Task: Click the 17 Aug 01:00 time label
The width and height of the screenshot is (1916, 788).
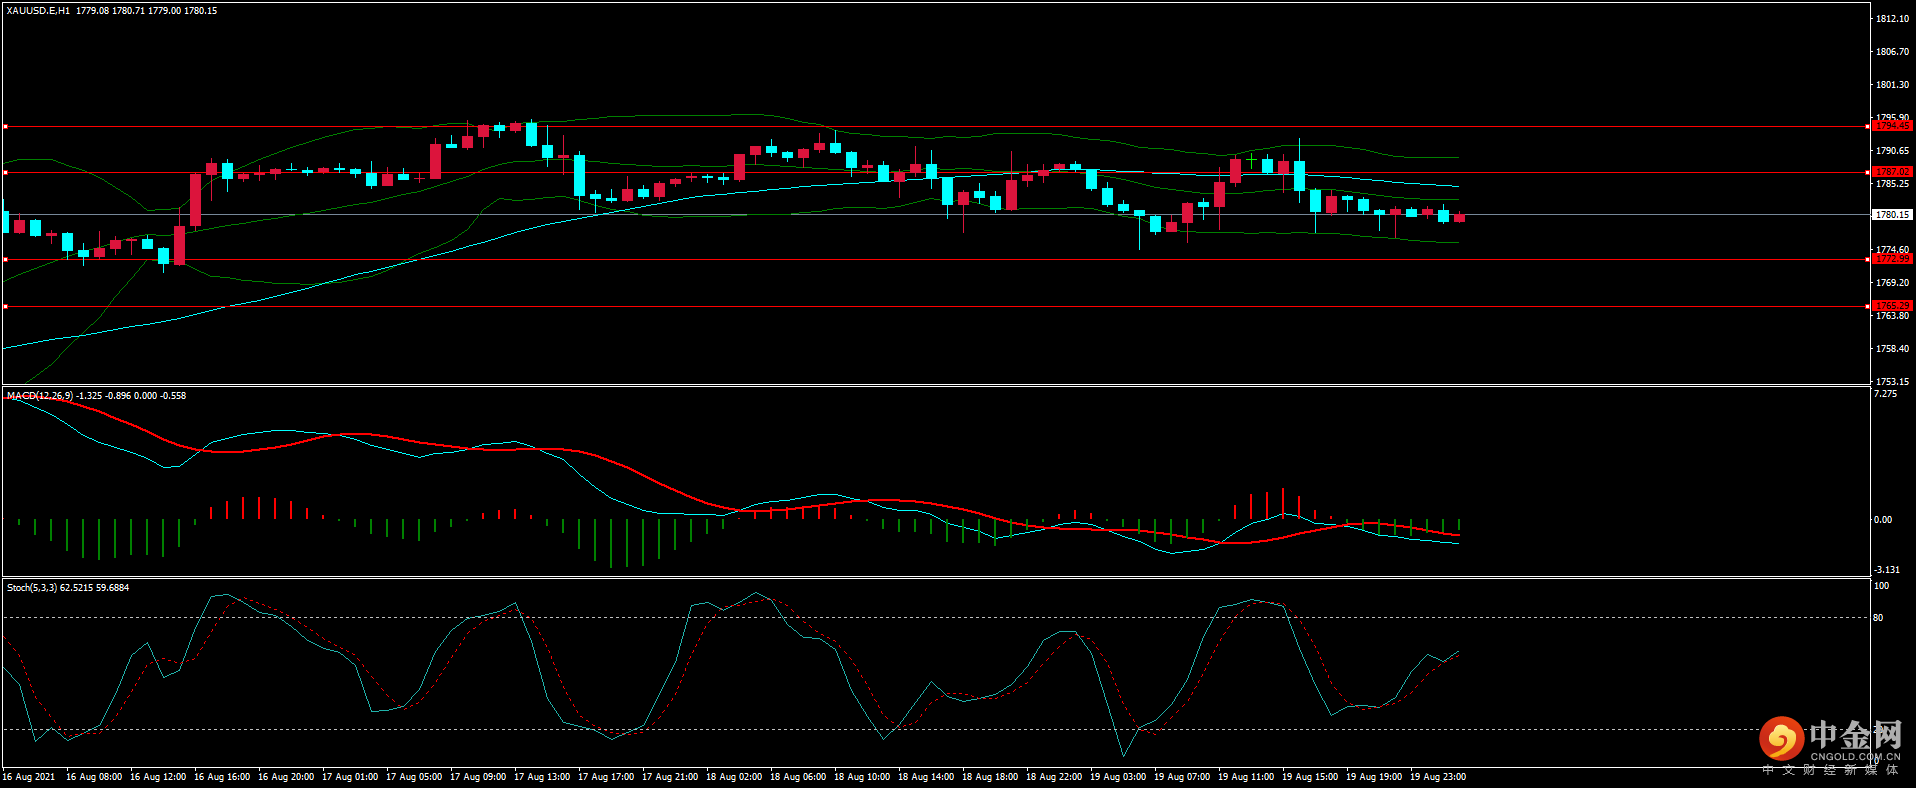Action: (x=350, y=777)
